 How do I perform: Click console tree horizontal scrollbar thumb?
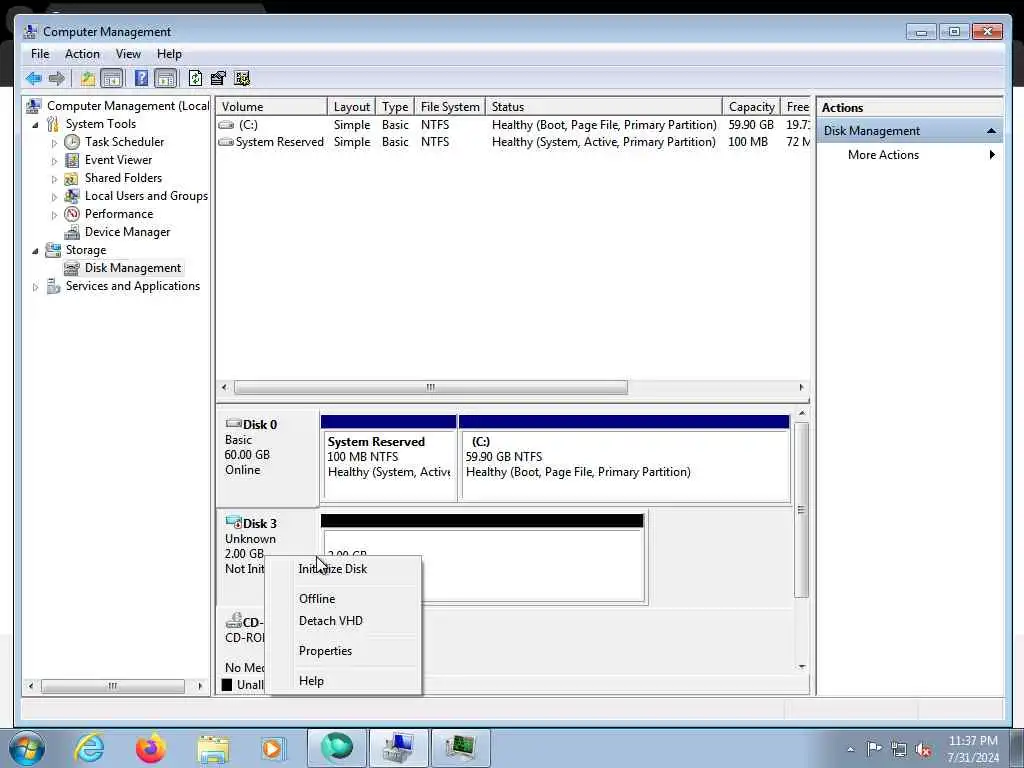pyautogui.click(x=112, y=686)
